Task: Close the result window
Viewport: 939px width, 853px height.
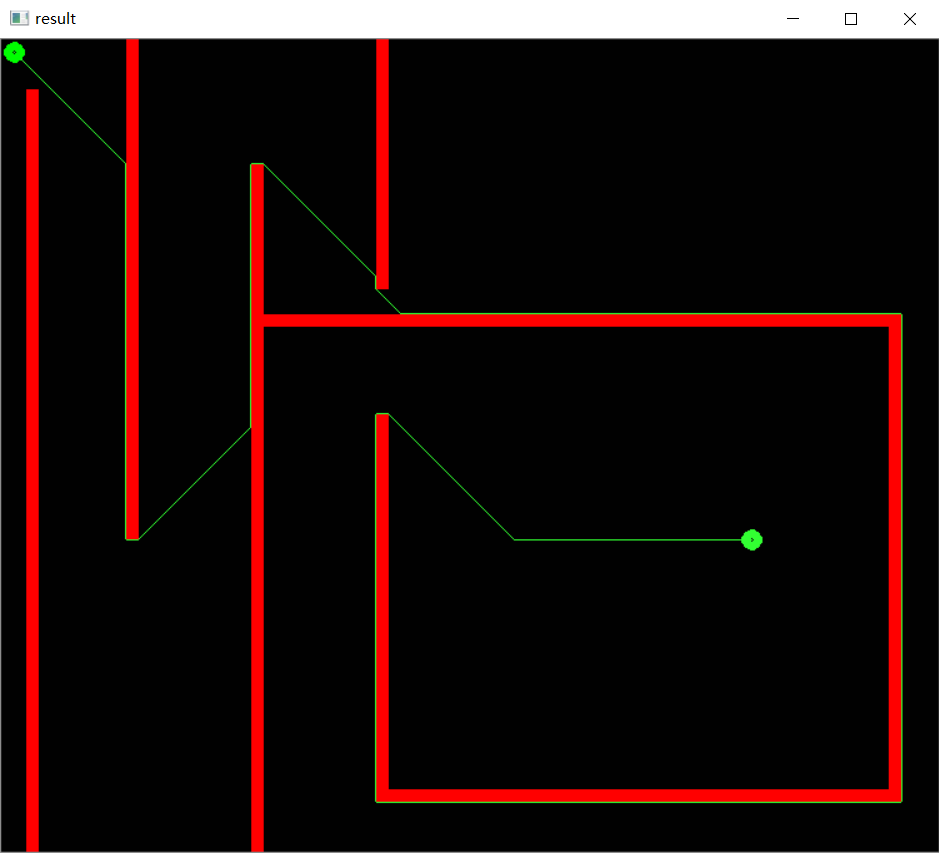Action: (x=909, y=18)
